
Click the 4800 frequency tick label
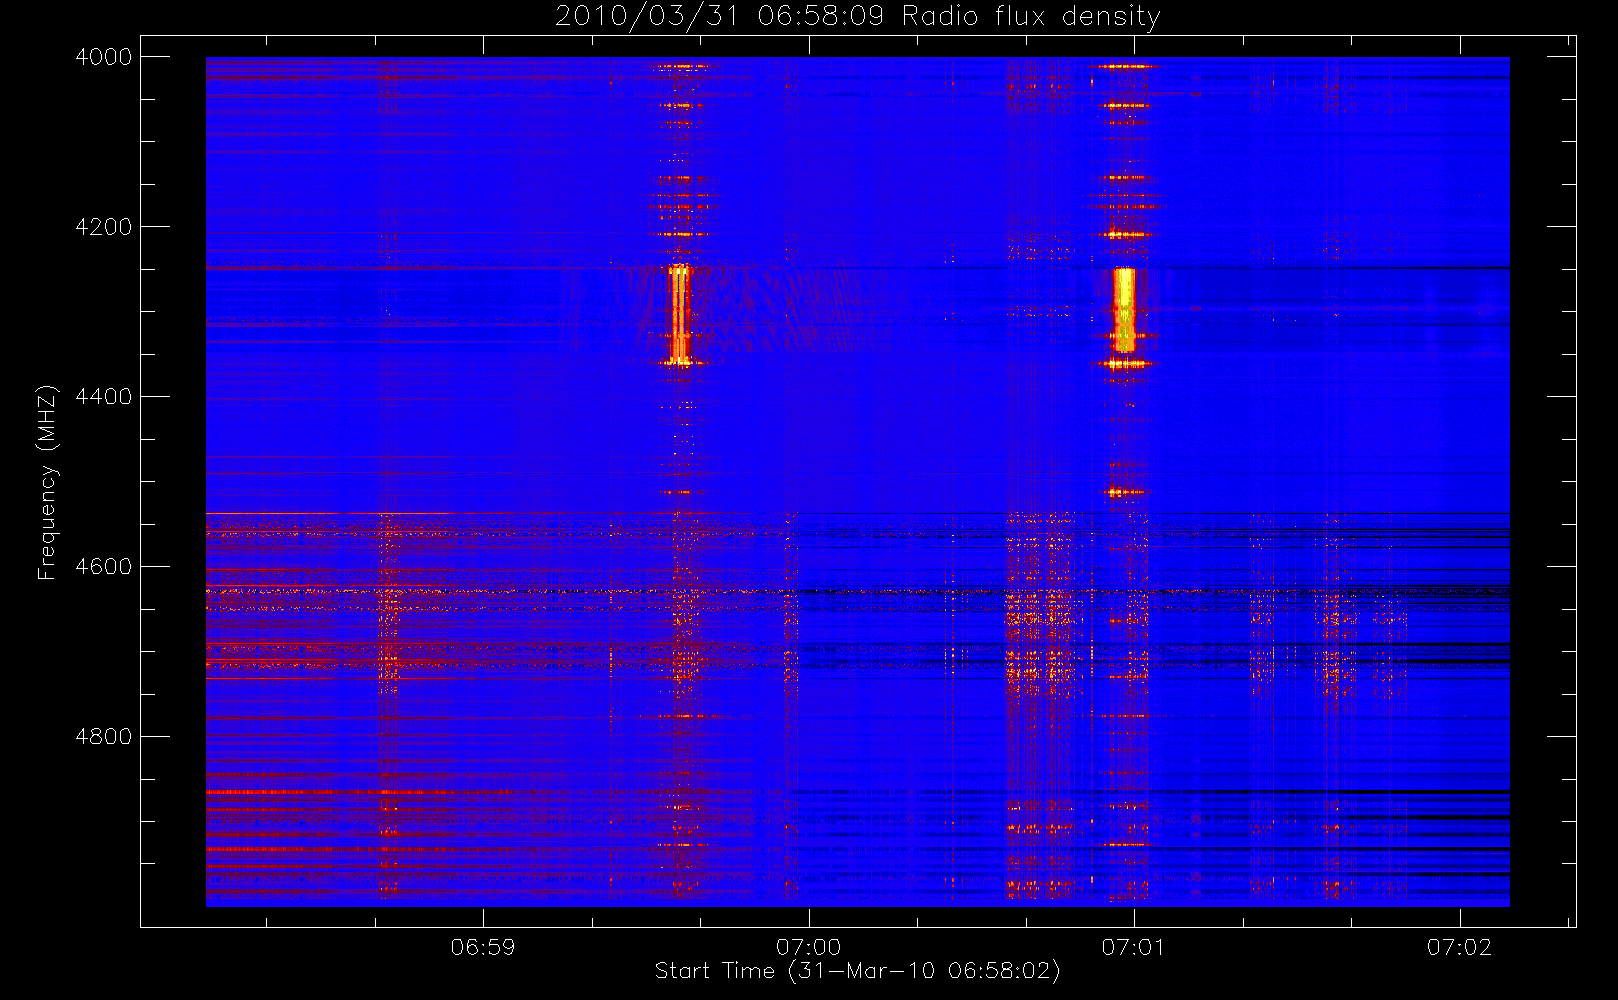click(x=104, y=737)
